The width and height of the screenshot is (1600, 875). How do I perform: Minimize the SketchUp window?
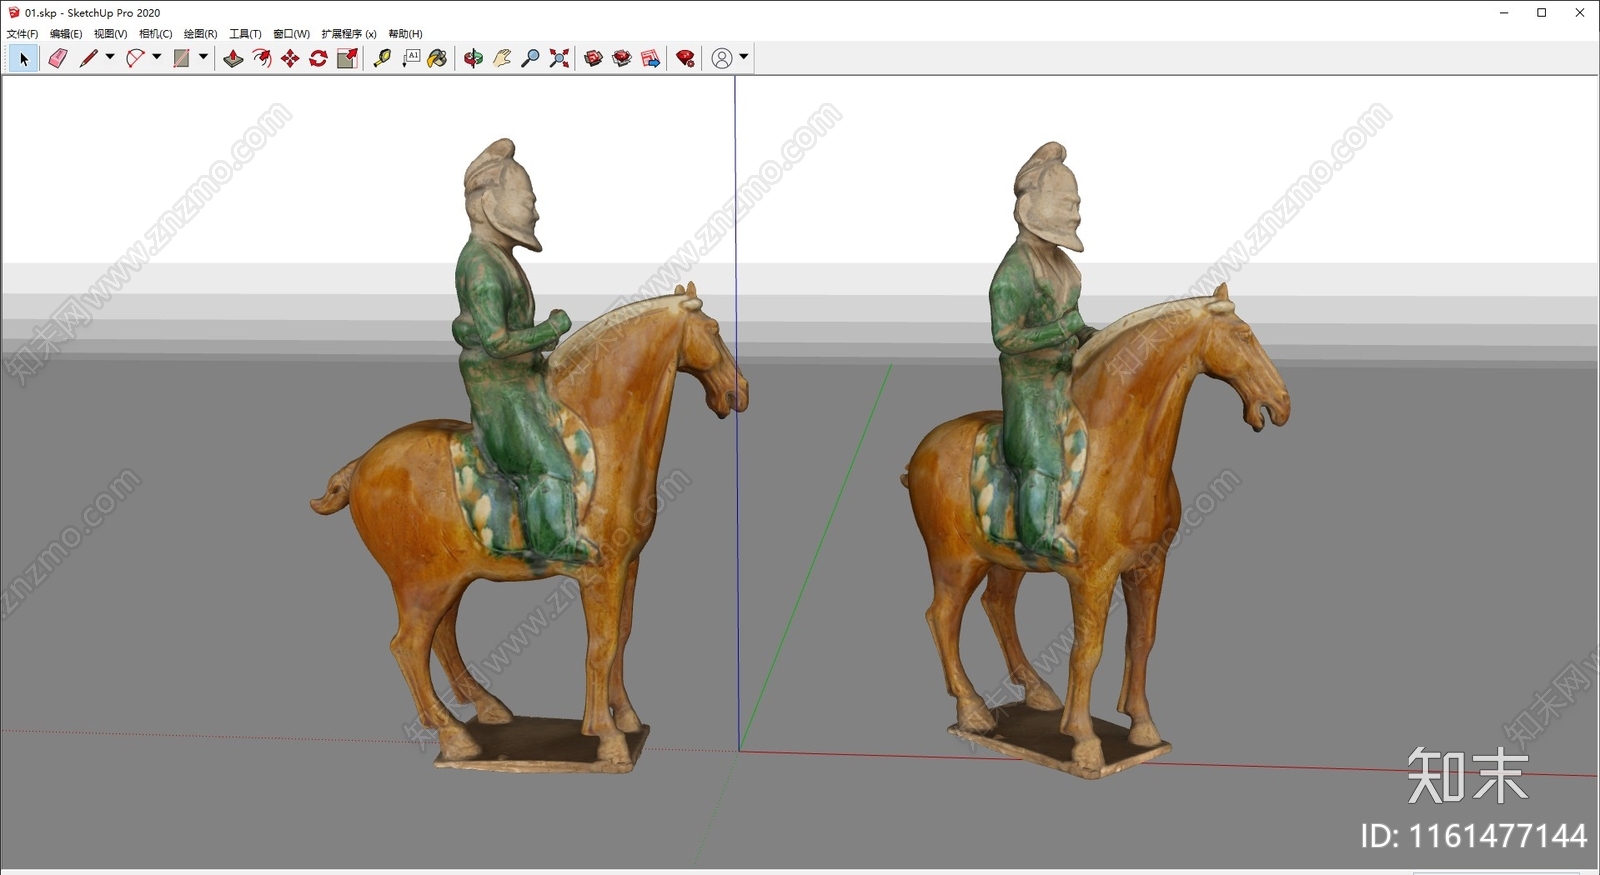pyautogui.click(x=1503, y=13)
